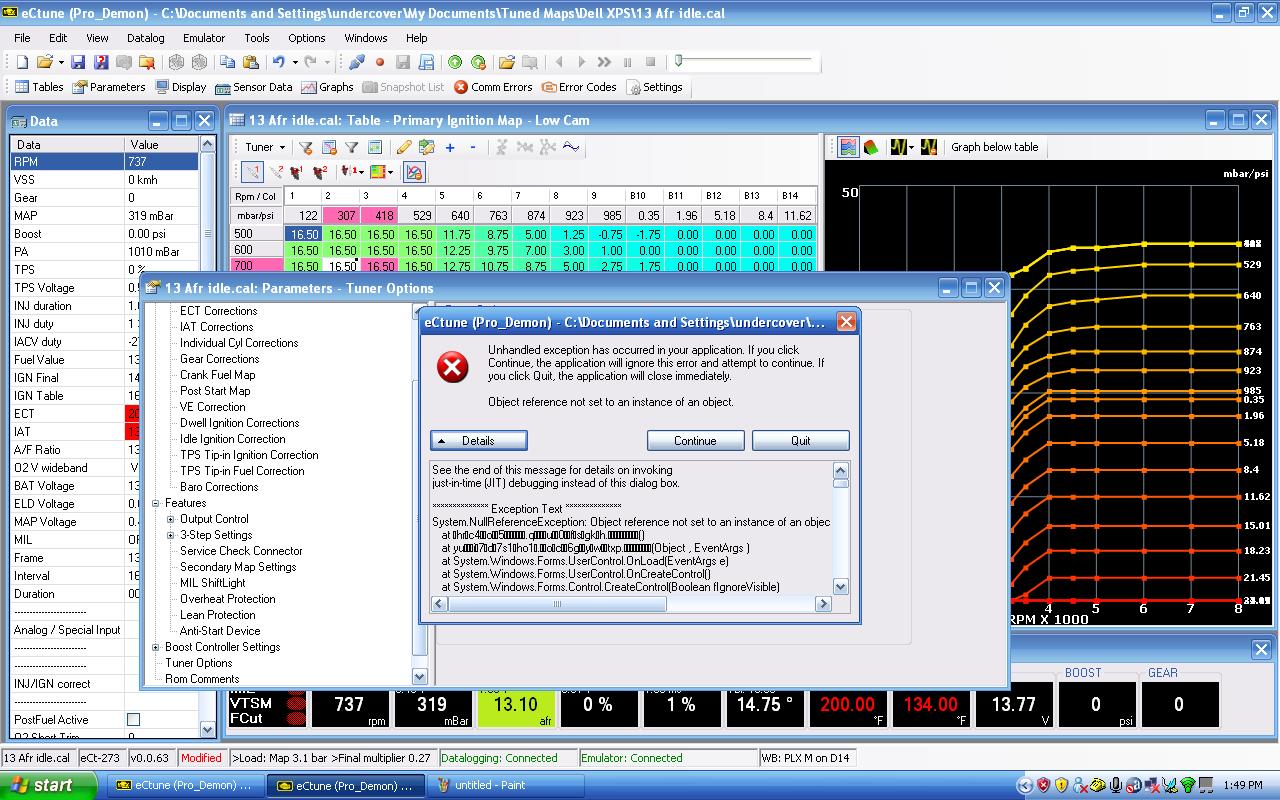1280x800 pixels.
Task: Click the blue minus decrease icon
Action: 473,147
